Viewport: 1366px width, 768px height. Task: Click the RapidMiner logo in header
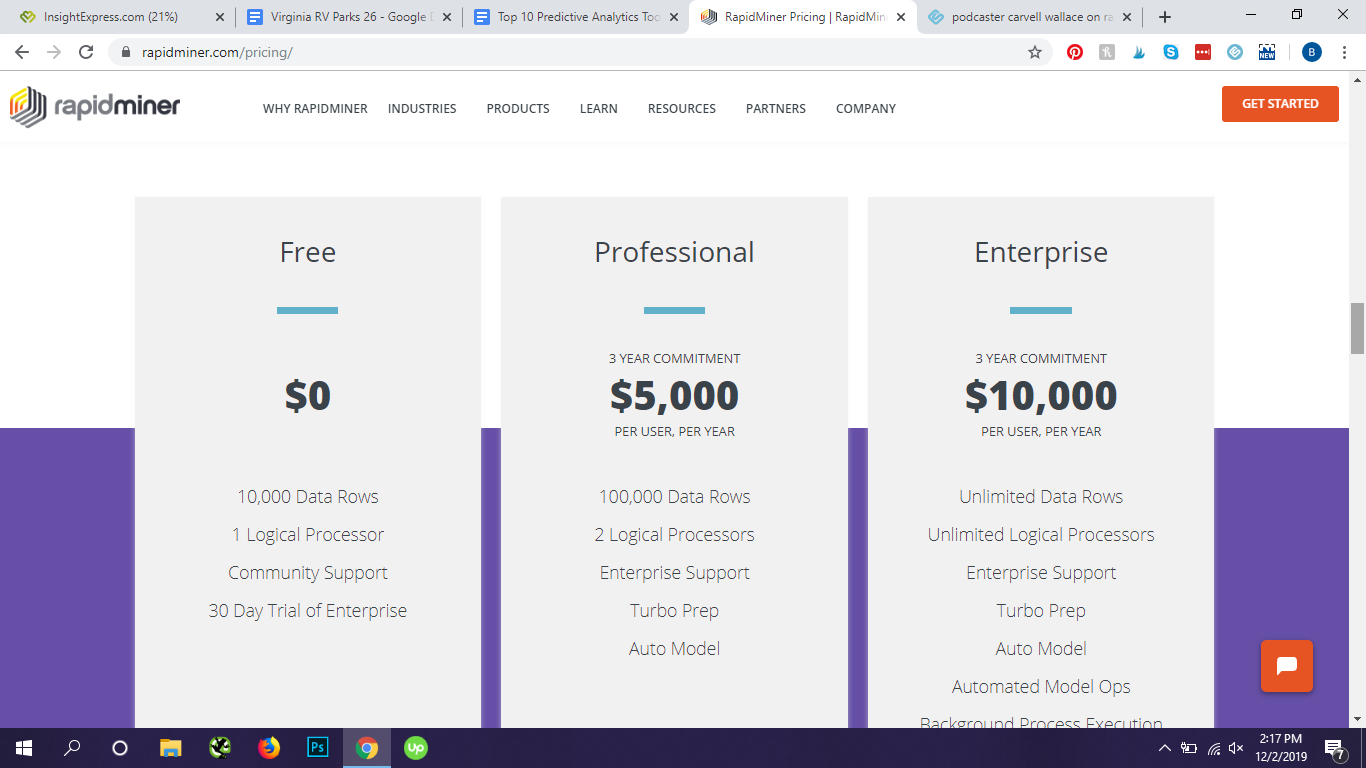[x=95, y=107]
